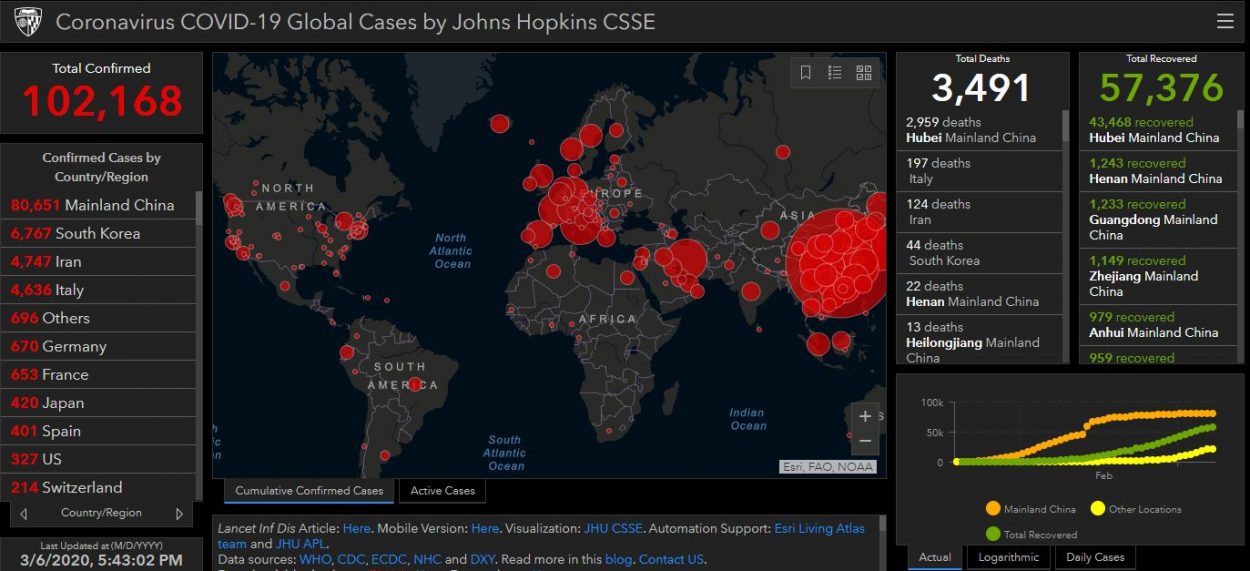Open map bookmarks
Screen dimensions: 1250x571
(806, 73)
